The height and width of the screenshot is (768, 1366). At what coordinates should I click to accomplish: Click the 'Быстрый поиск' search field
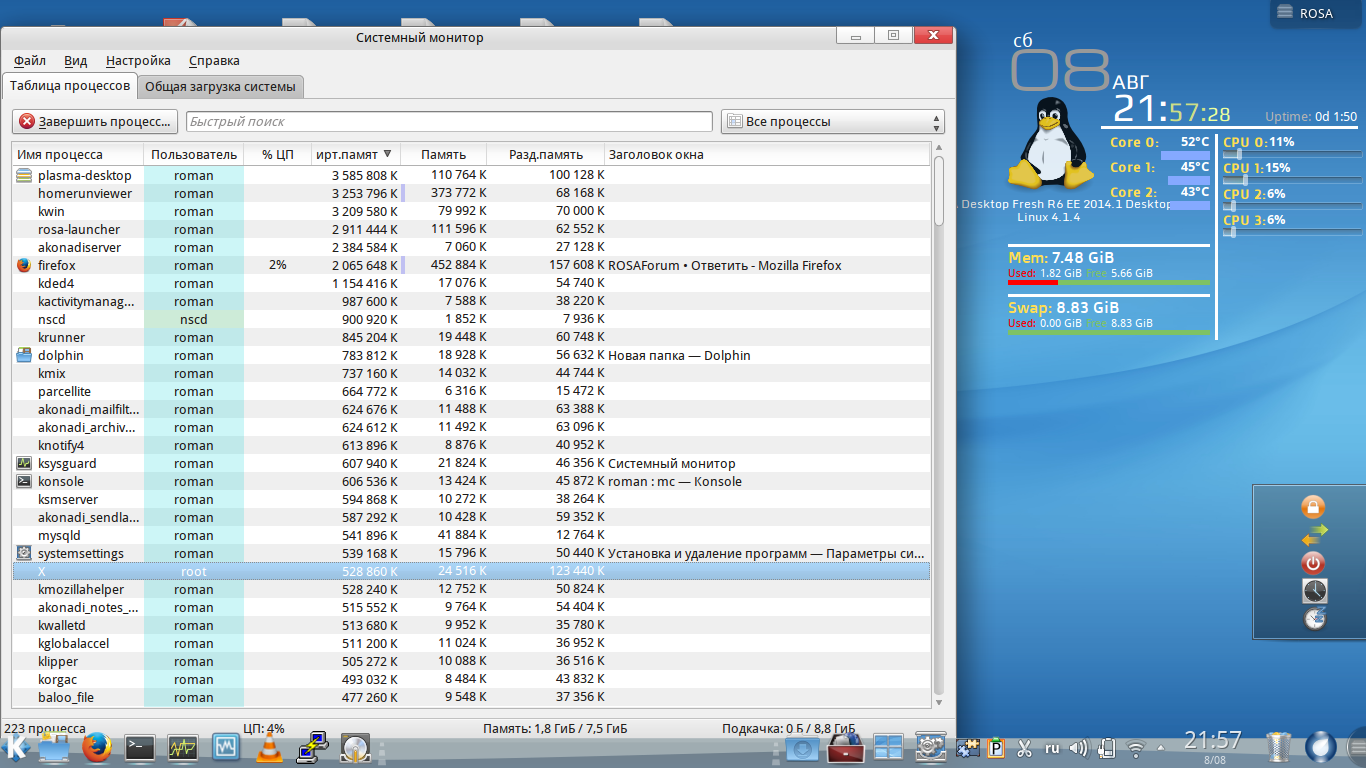448,122
